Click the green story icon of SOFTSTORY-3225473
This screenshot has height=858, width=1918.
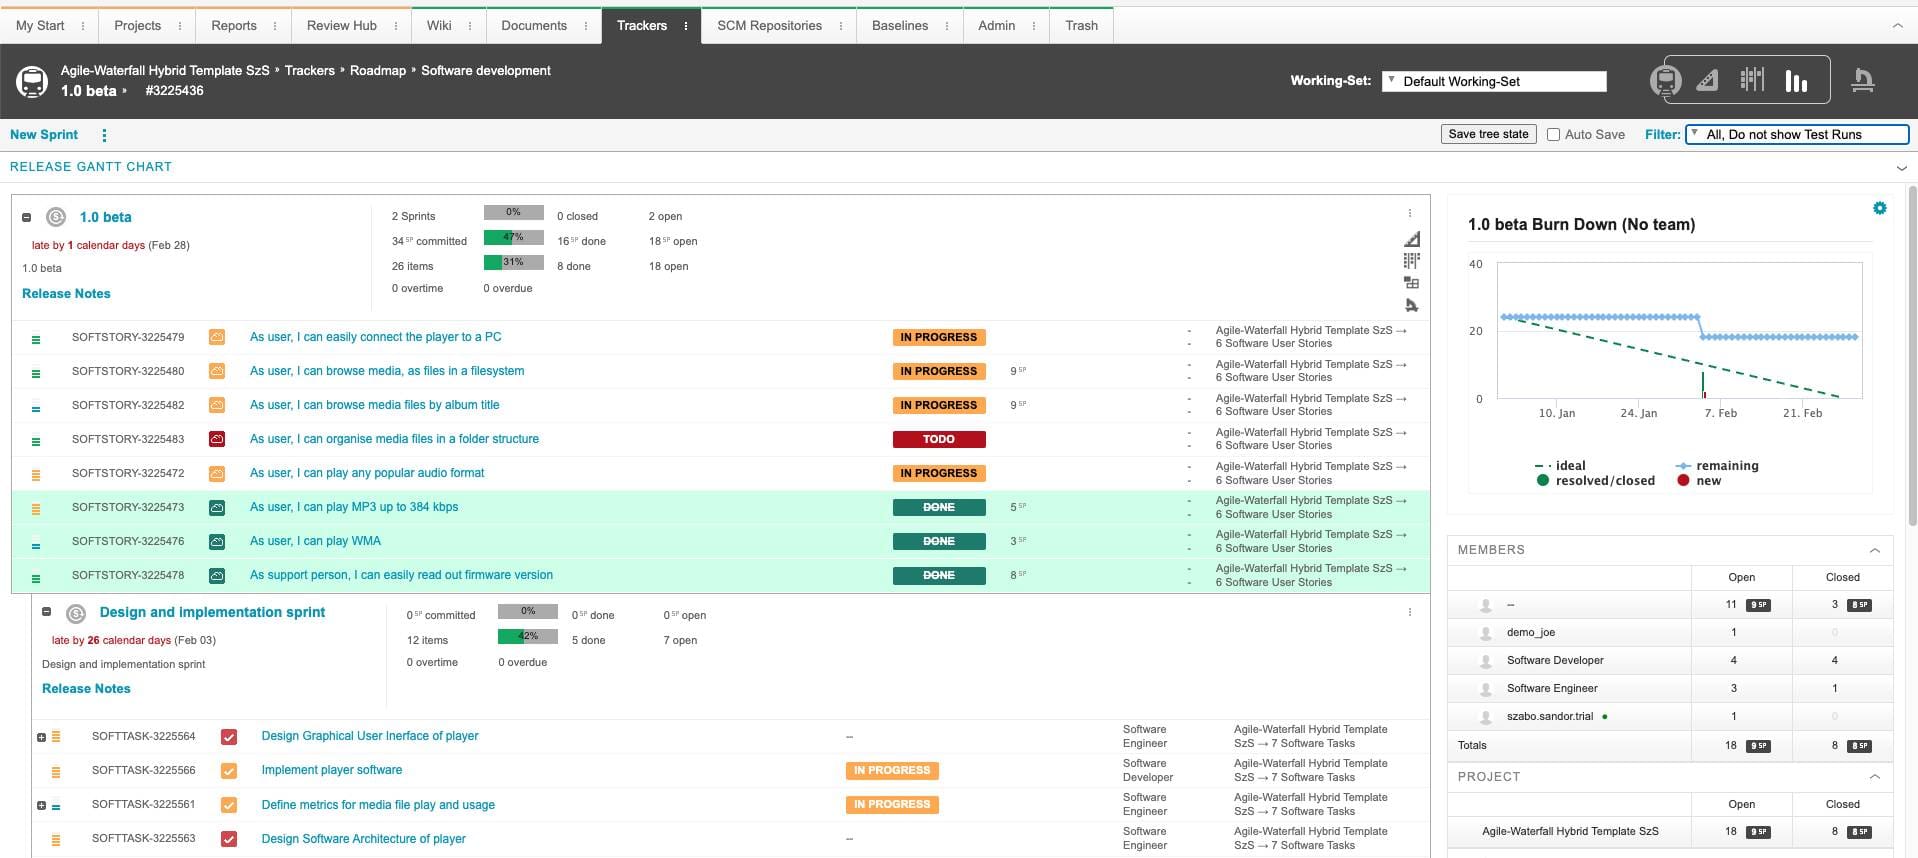(x=217, y=507)
